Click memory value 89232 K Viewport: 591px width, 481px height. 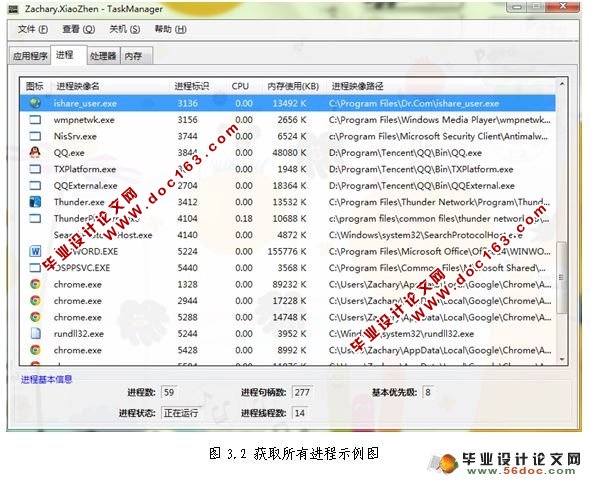tap(289, 284)
